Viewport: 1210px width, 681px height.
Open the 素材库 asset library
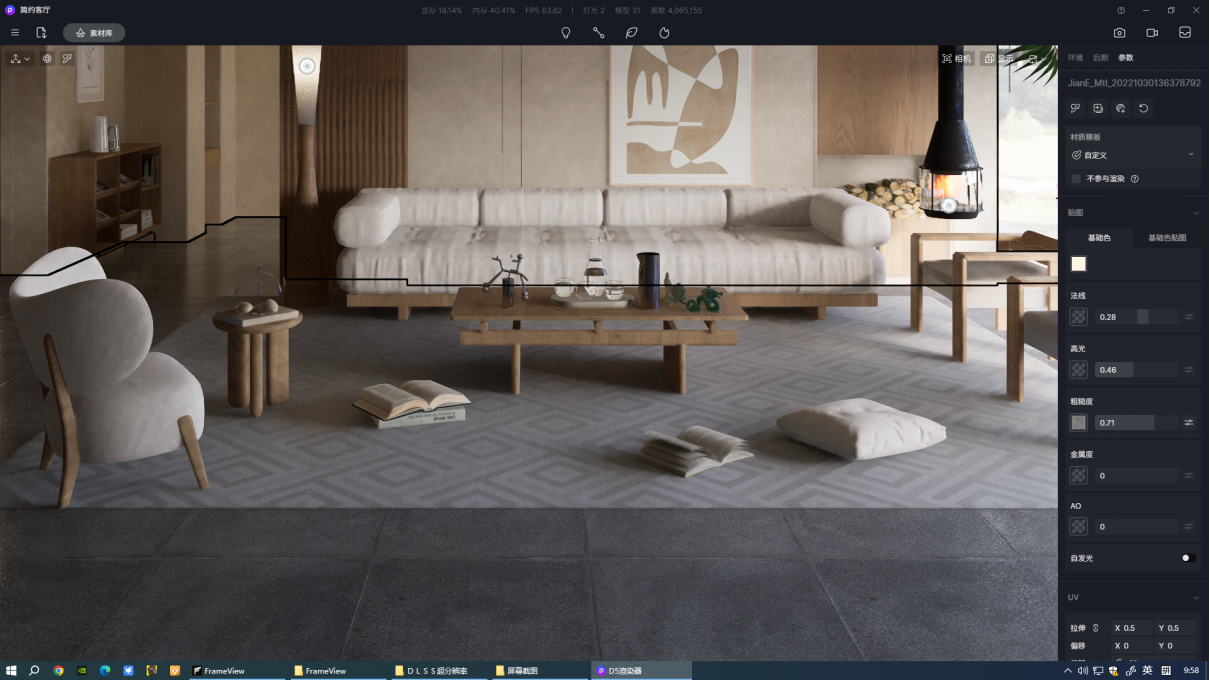[x=94, y=33]
